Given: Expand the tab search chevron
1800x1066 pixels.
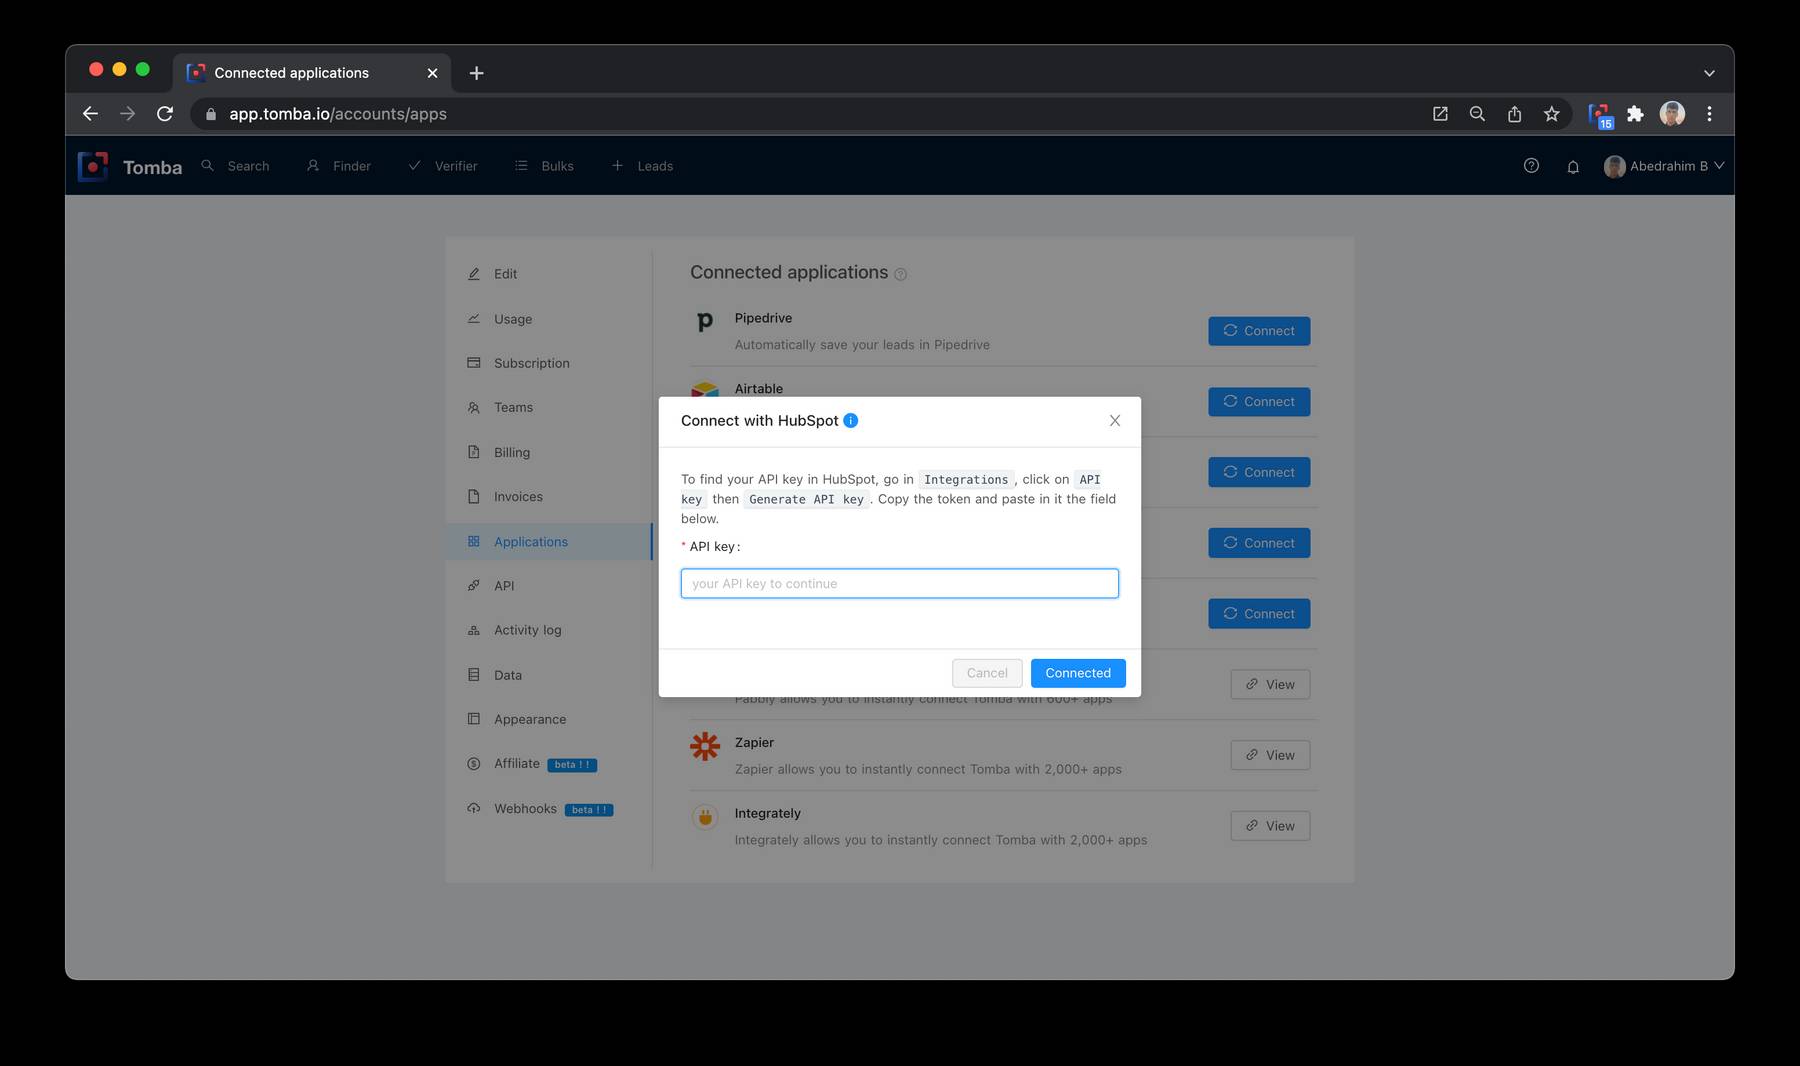Looking at the screenshot, I should coord(1709,73).
